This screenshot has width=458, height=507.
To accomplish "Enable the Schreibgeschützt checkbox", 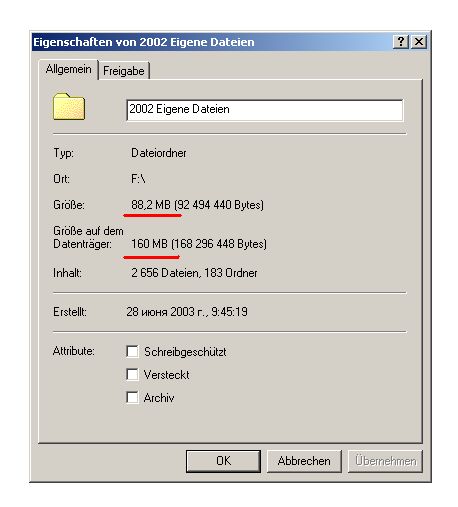I will [x=132, y=351].
